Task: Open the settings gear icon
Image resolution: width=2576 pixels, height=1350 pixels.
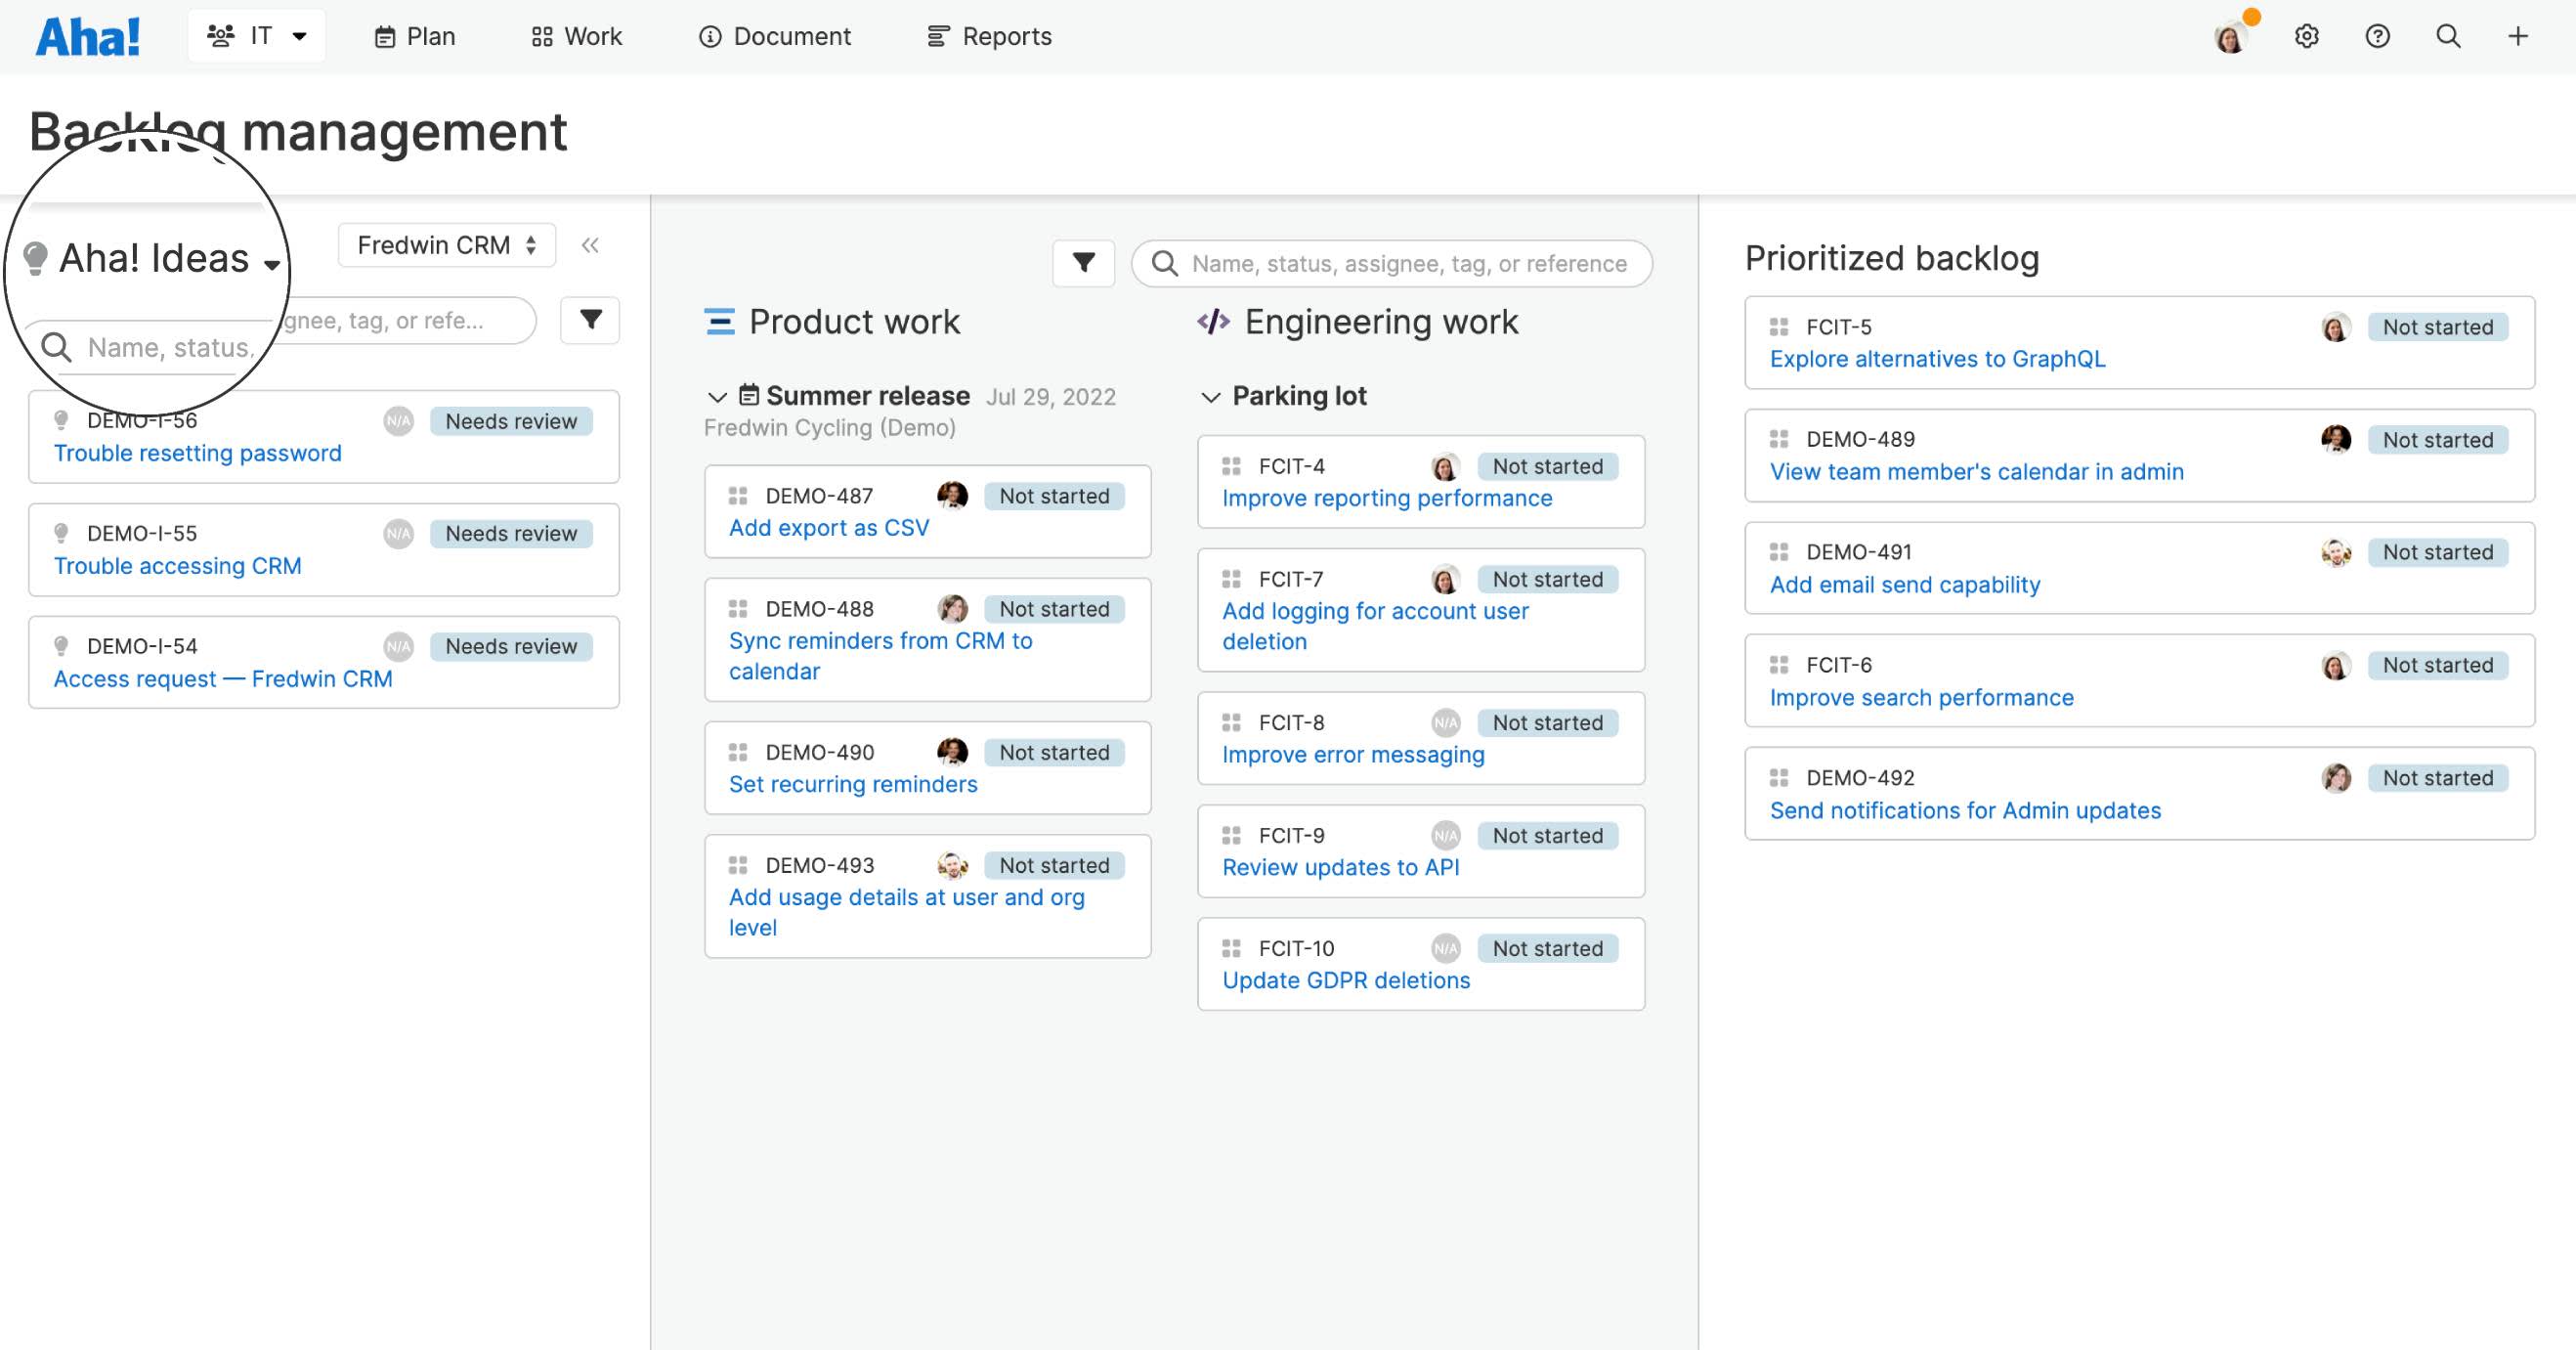Action: pos(2306,37)
